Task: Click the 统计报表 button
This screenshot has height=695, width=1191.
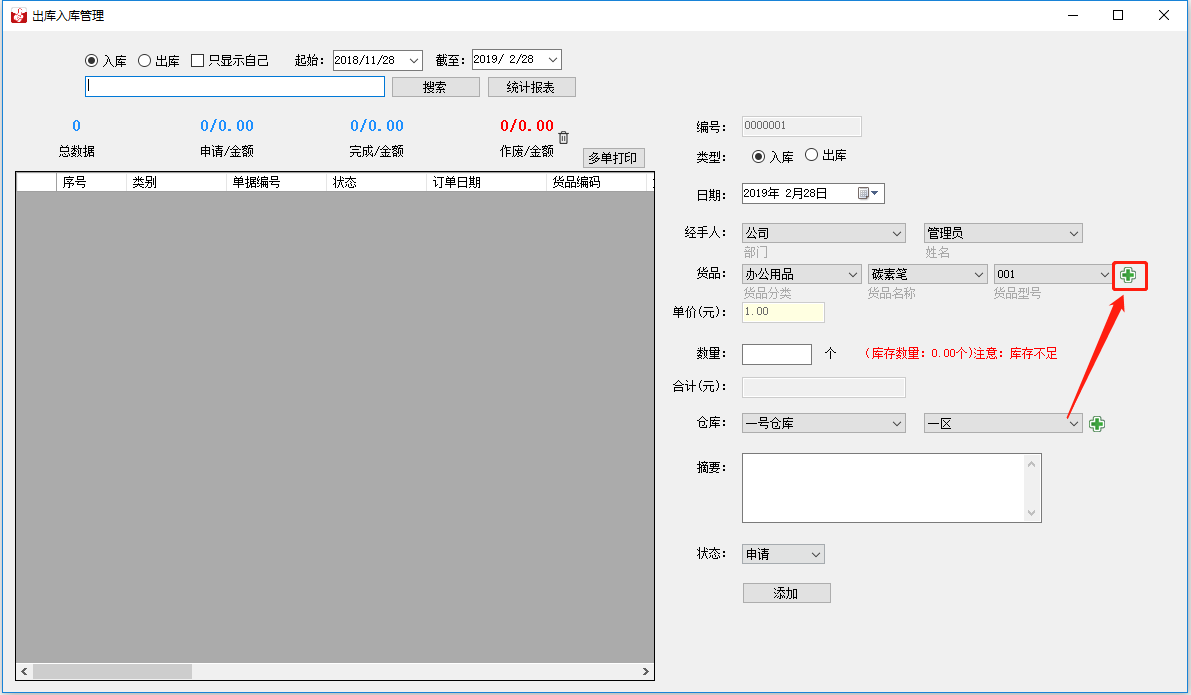Action: click(x=531, y=87)
